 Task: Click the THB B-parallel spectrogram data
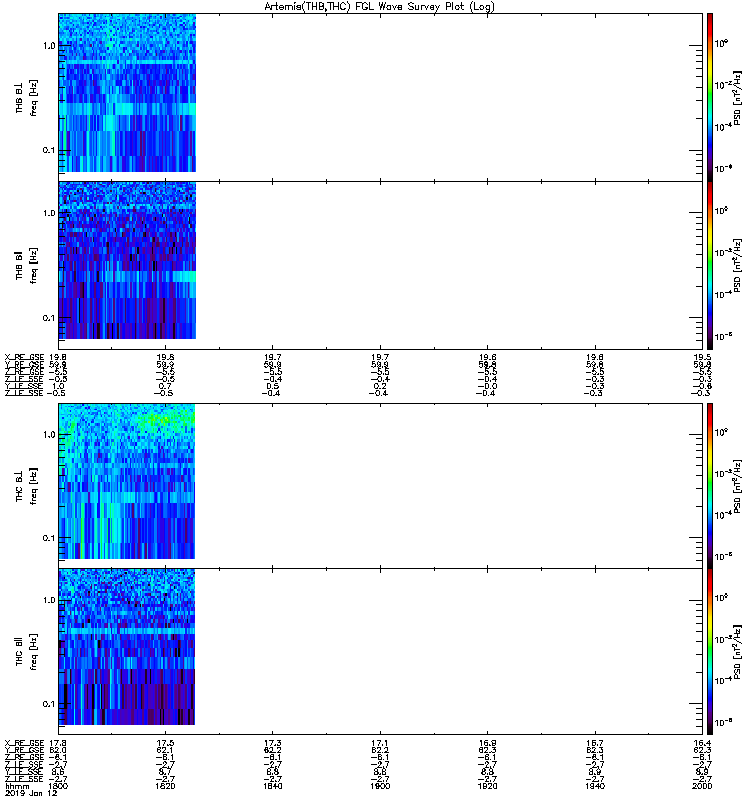(127, 260)
